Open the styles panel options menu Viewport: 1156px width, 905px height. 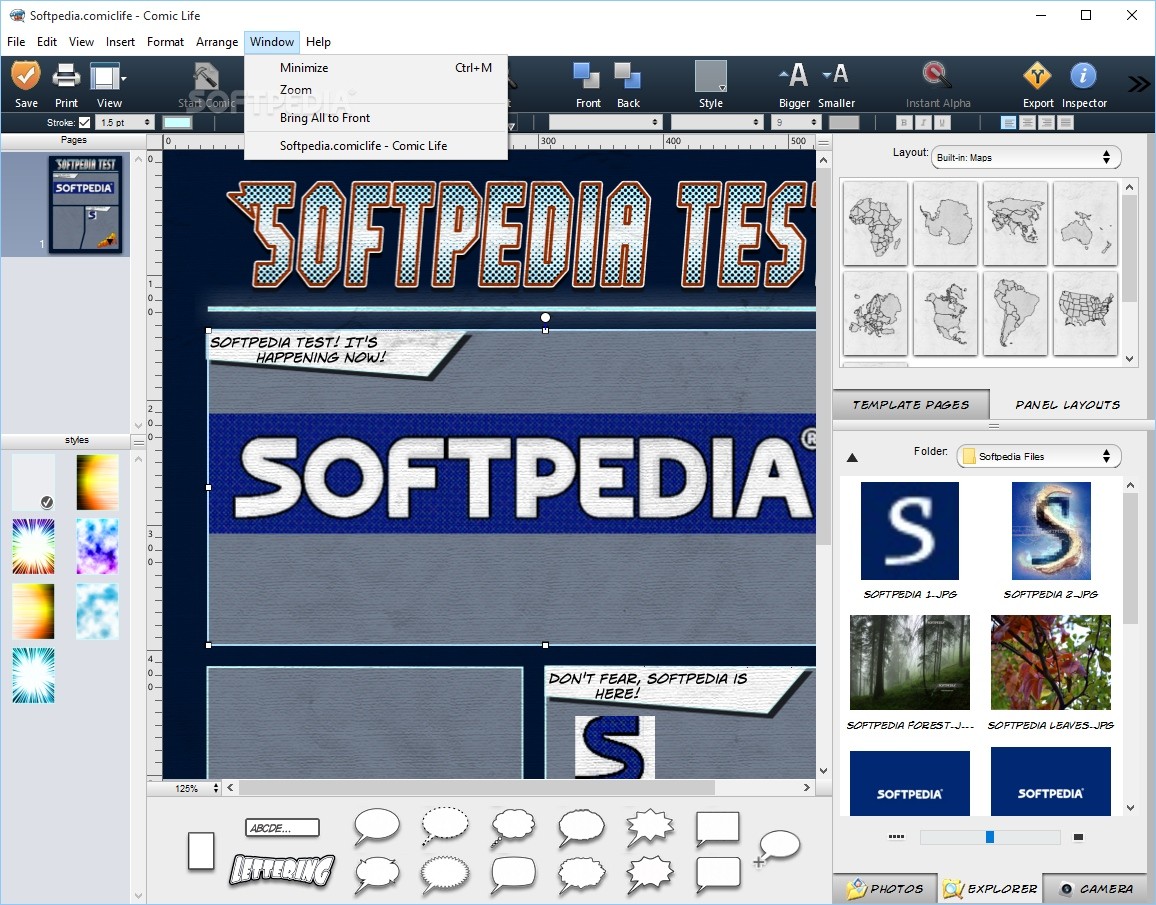pos(138,441)
